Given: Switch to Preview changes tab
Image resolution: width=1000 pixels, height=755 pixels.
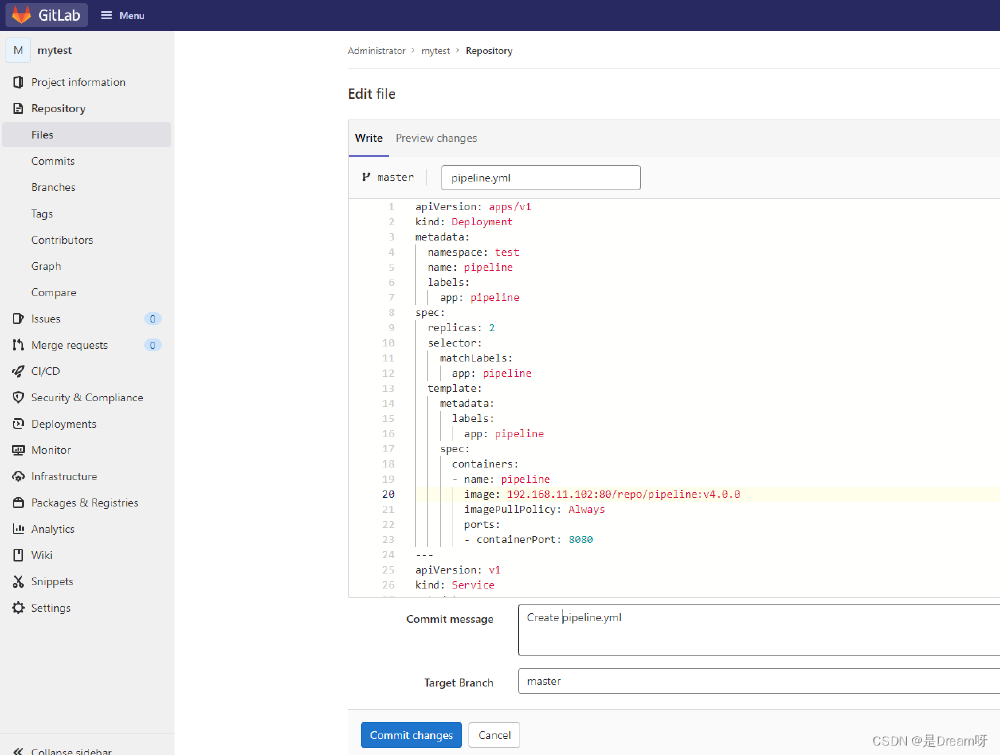Looking at the screenshot, I should (x=436, y=138).
